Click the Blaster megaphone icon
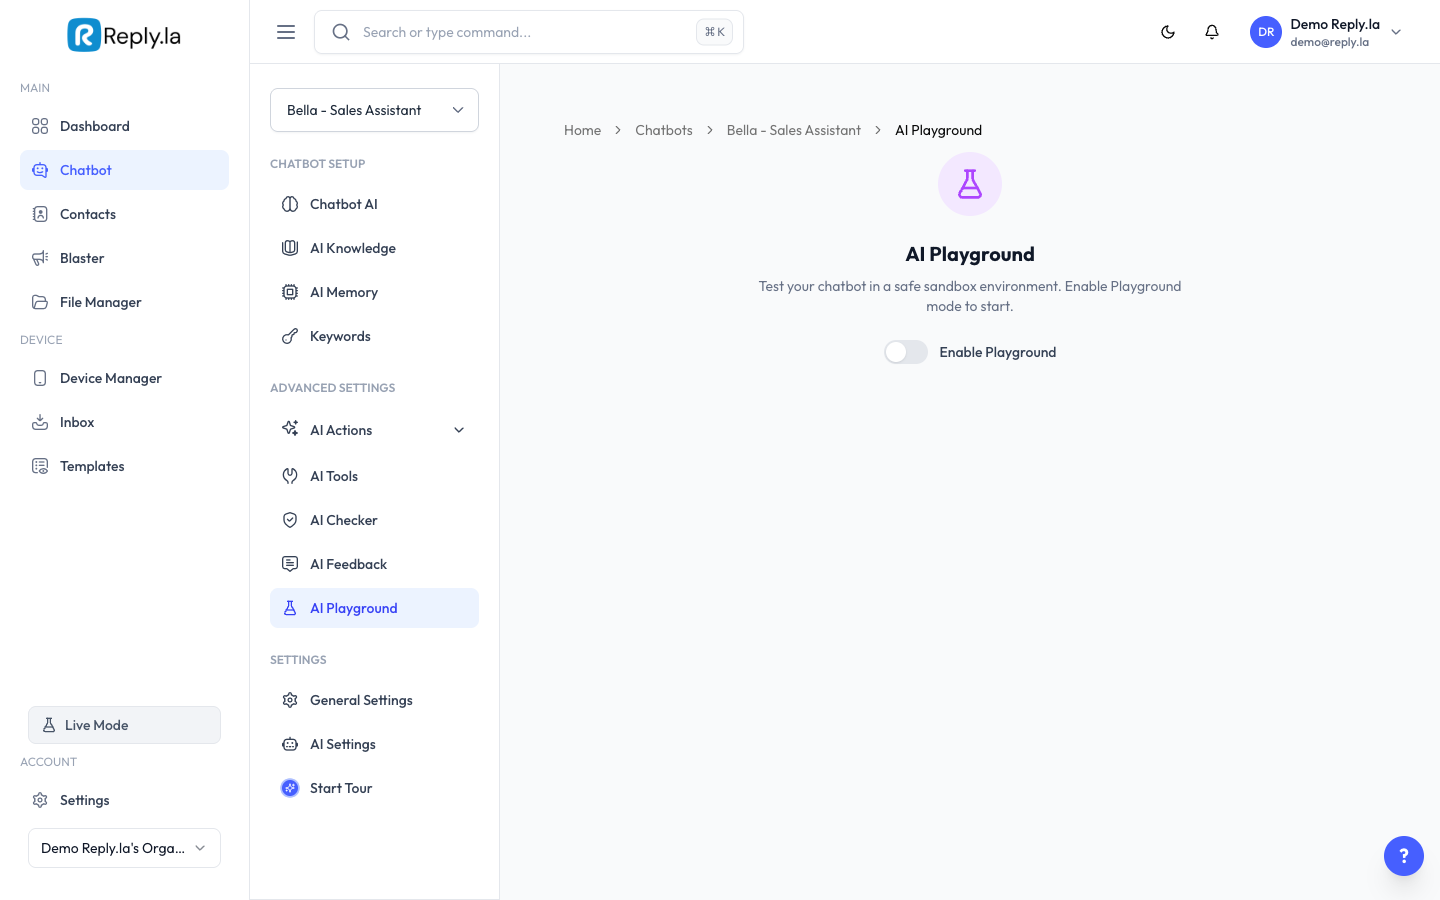The width and height of the screenshot is (1440, 900). 40,258
